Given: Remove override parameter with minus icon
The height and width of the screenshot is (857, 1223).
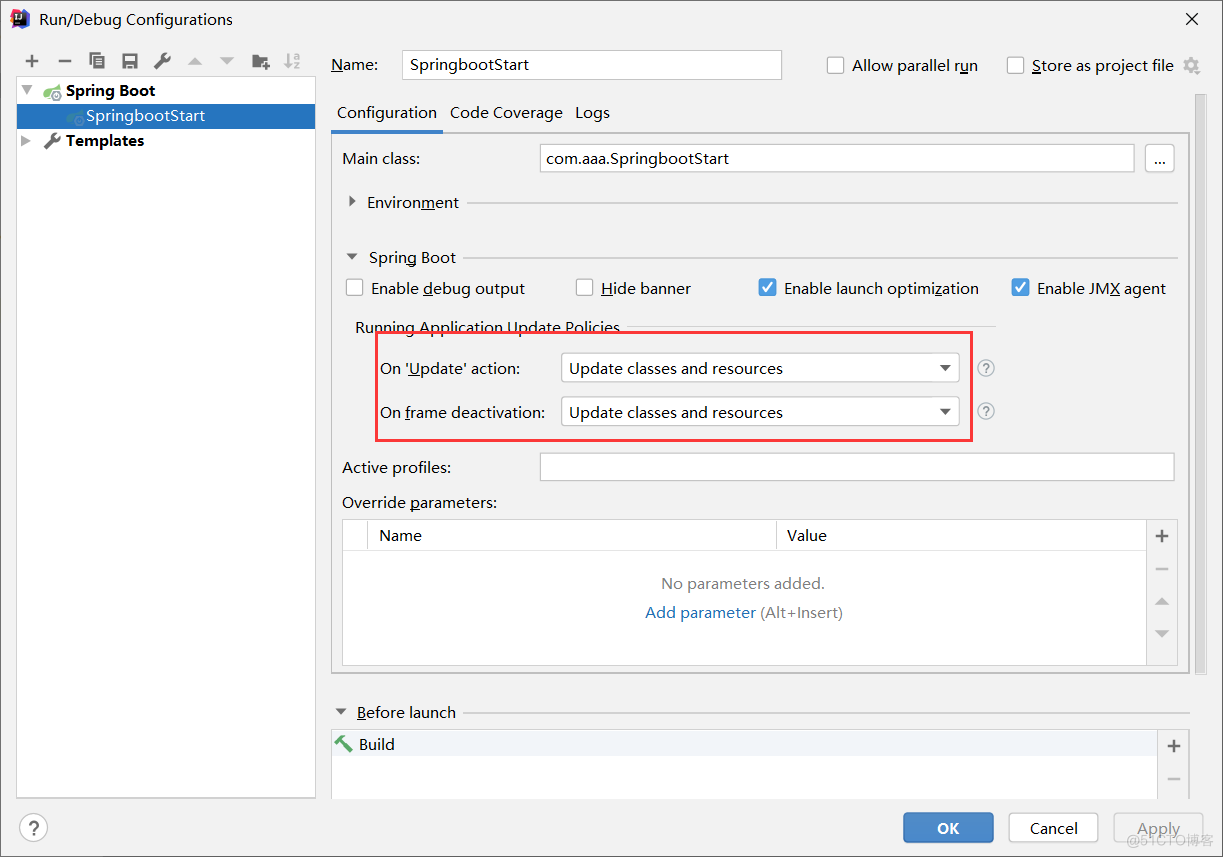Looking at the screenshot, I should point(1162,569).
